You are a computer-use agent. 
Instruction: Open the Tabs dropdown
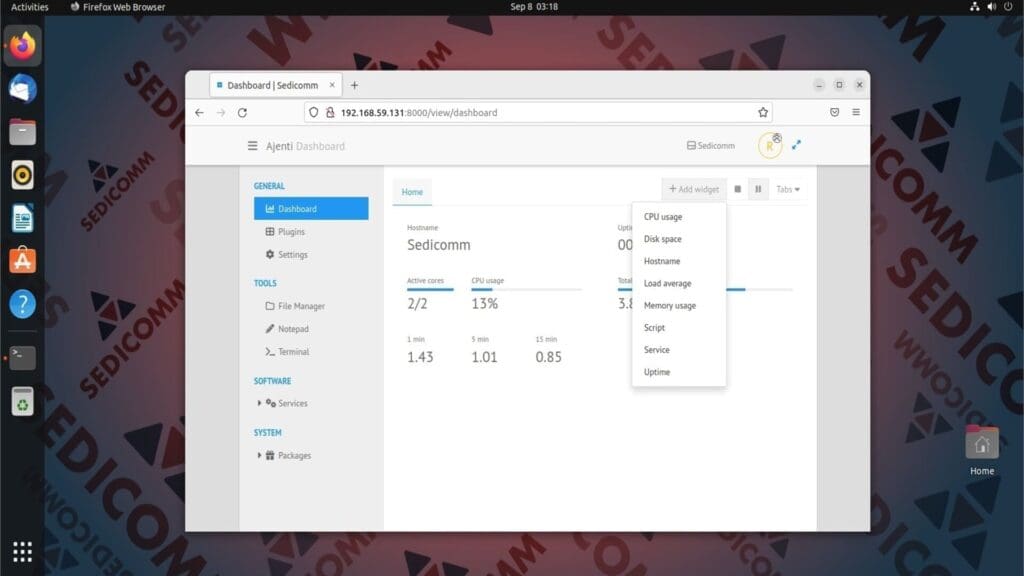[x=788, y=189]
